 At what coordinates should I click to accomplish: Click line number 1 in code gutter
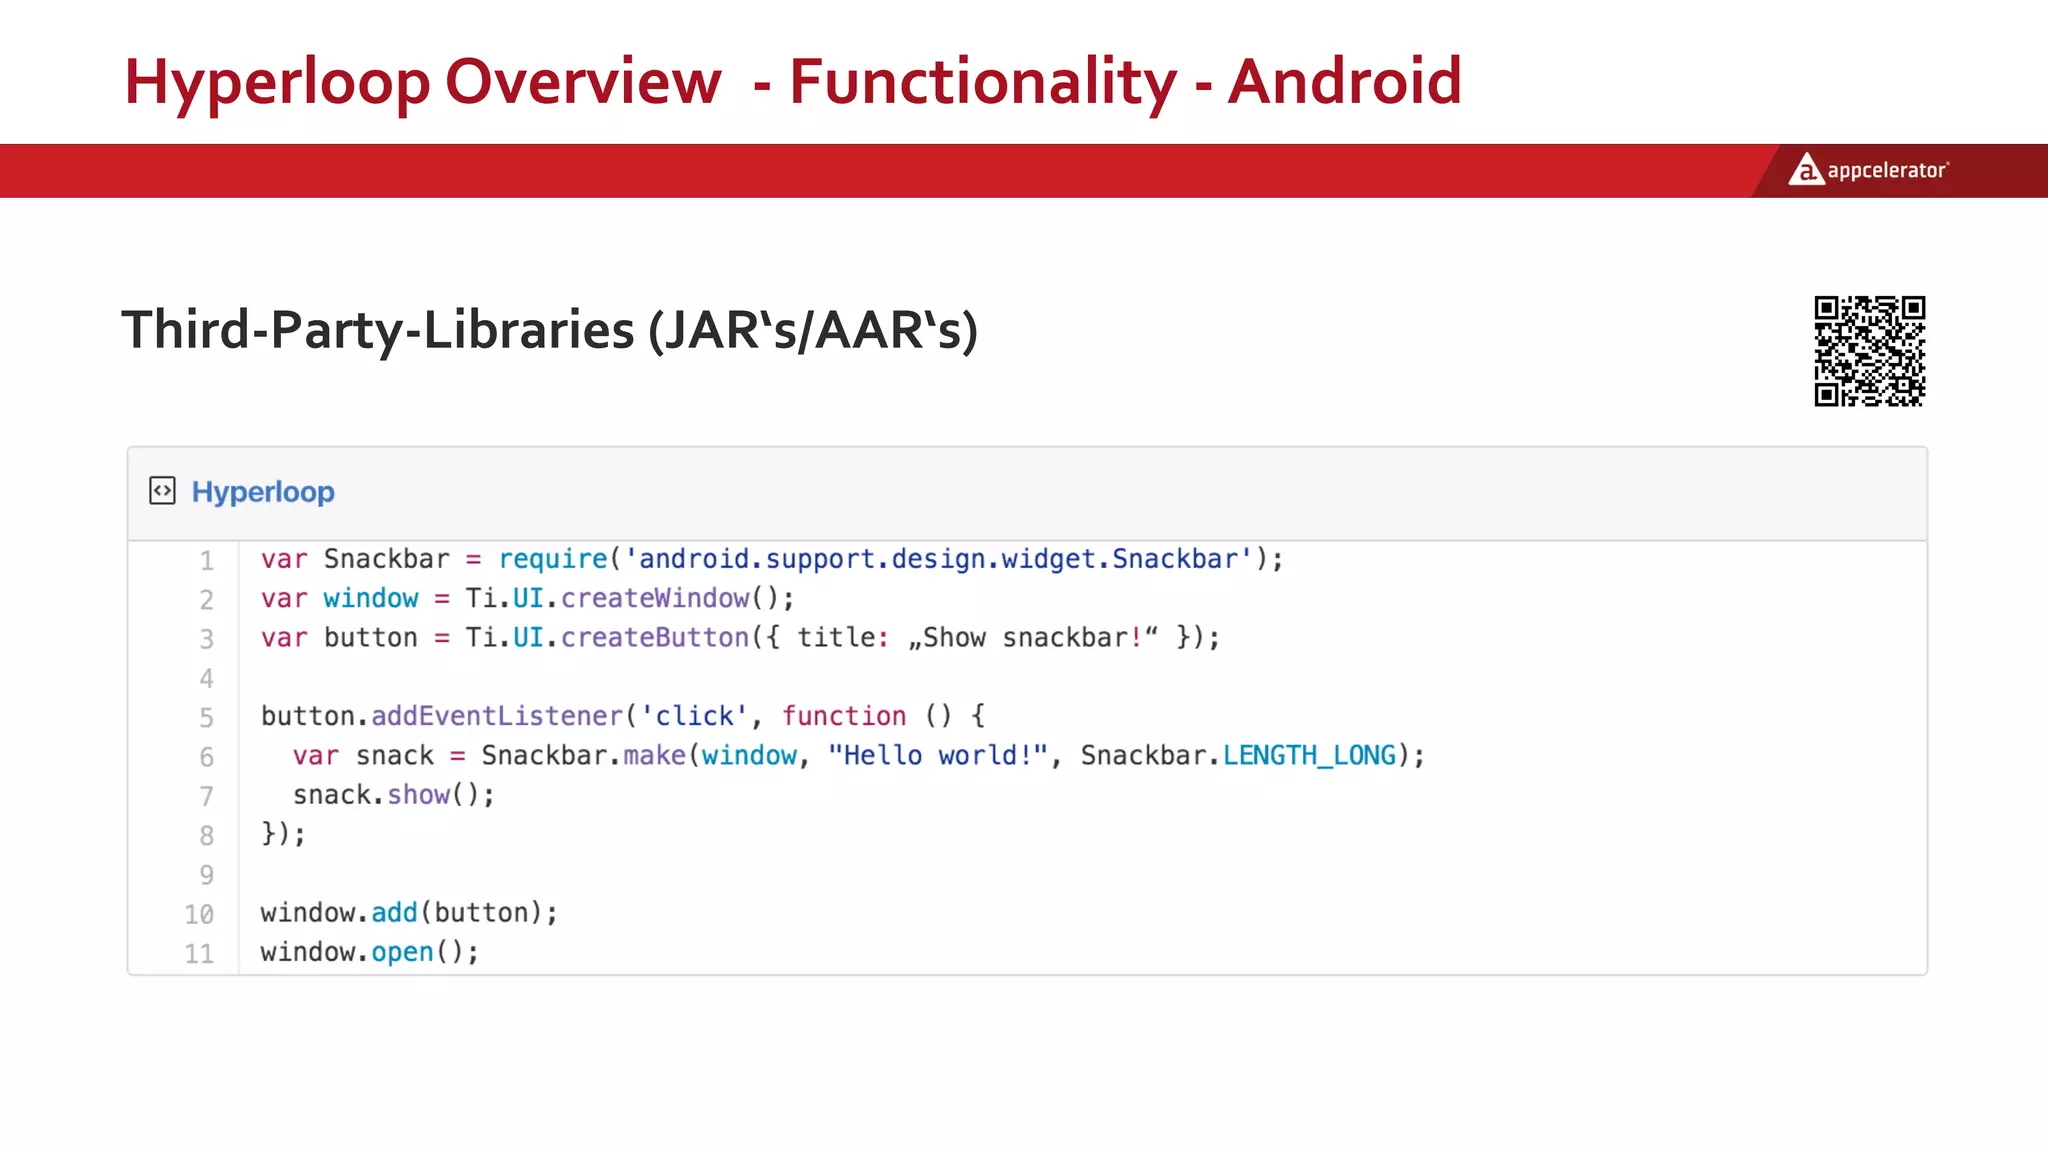(x=206, y=560)
